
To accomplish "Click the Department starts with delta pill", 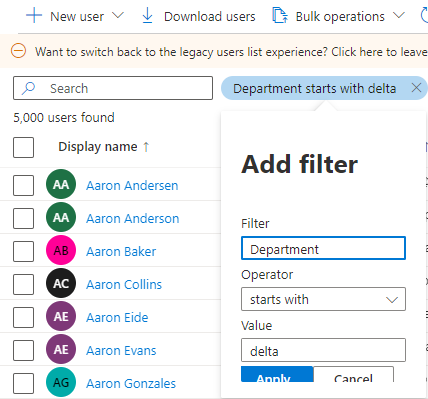I will [x=315, y=89].
